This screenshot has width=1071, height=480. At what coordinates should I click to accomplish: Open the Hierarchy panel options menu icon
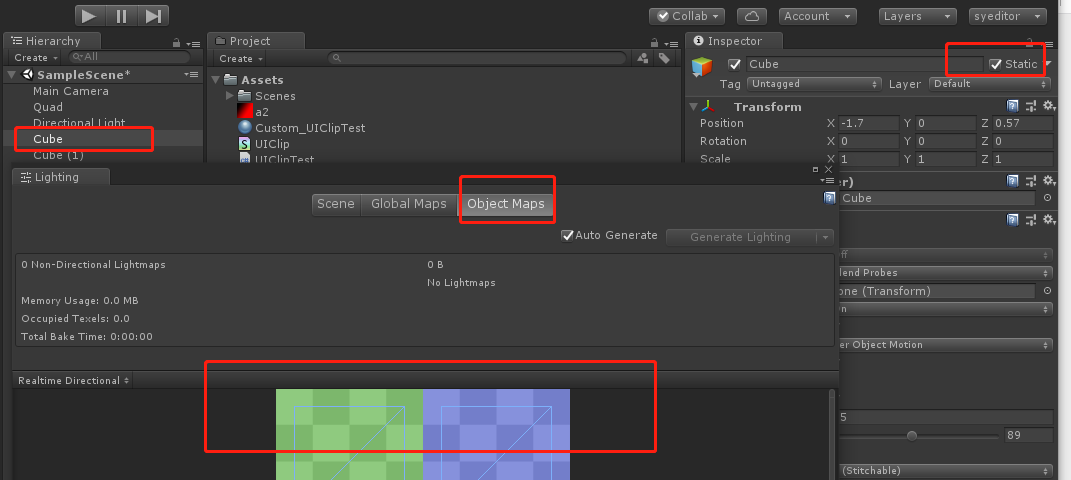pyautogui.click(x=195, y=43)
